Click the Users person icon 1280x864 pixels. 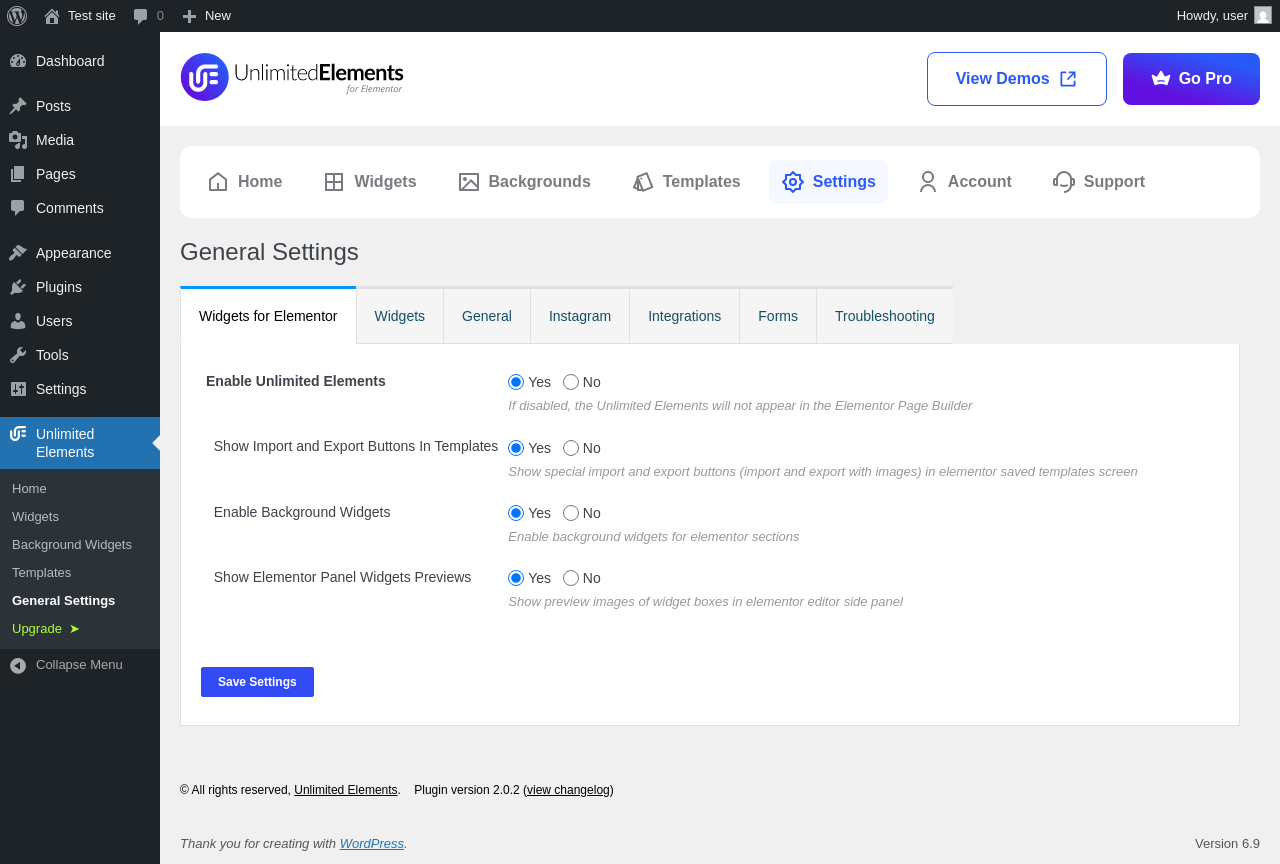(18, 321)
